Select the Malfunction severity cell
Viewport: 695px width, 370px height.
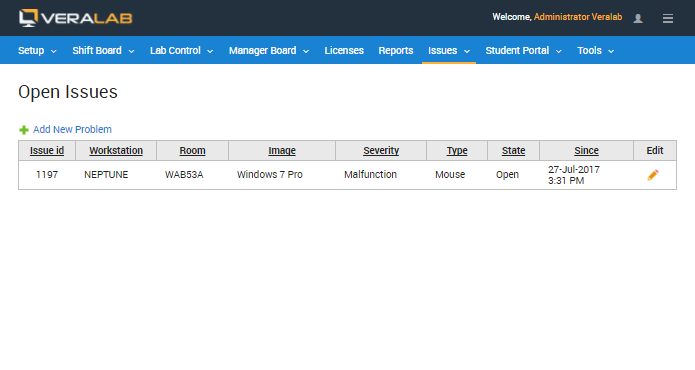[x=381, y=175]
